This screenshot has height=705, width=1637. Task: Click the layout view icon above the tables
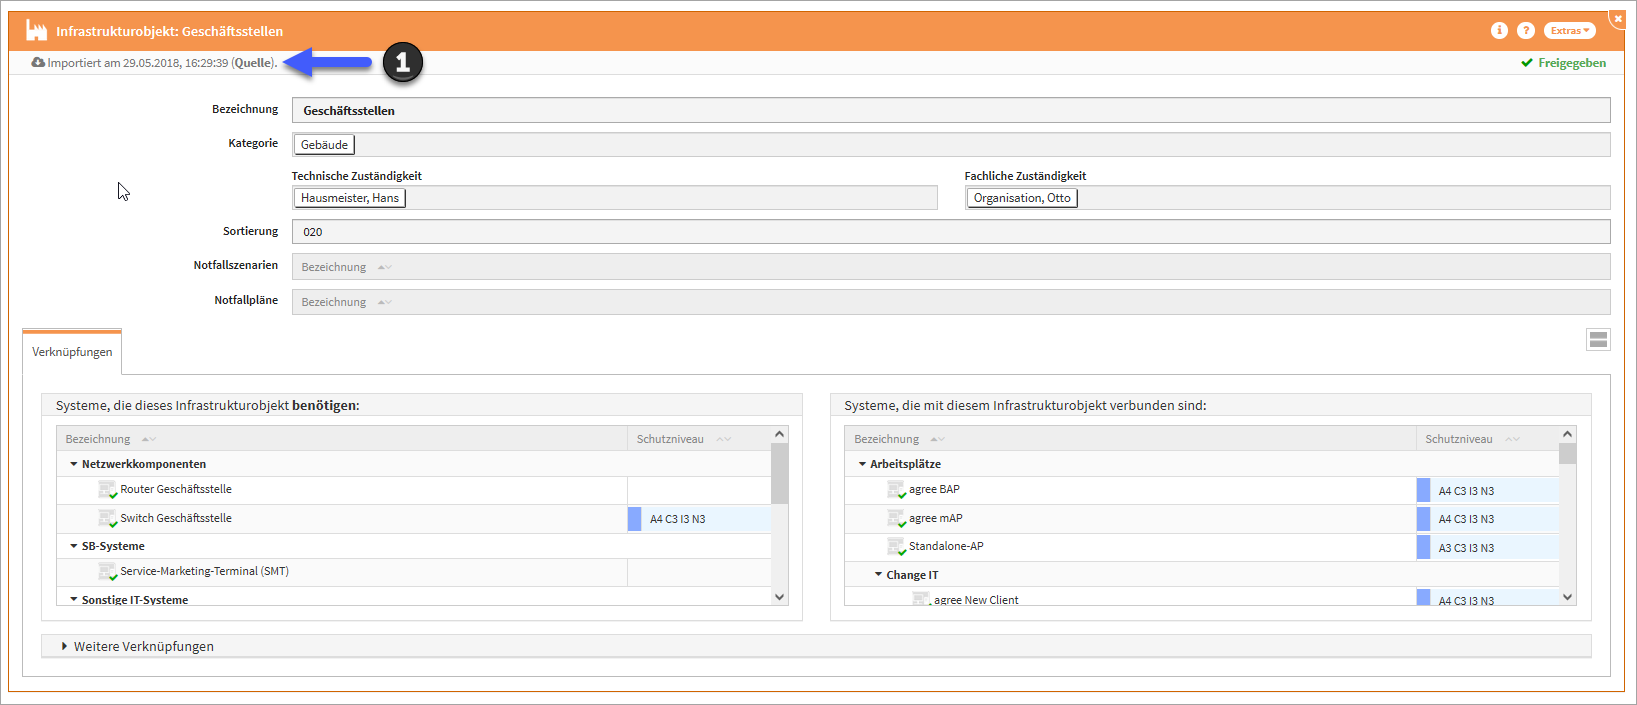click(x=1598, y=340)
